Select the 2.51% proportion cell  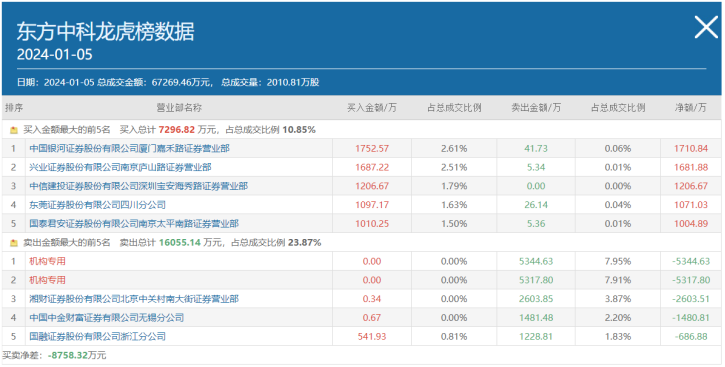click(454, 167)
